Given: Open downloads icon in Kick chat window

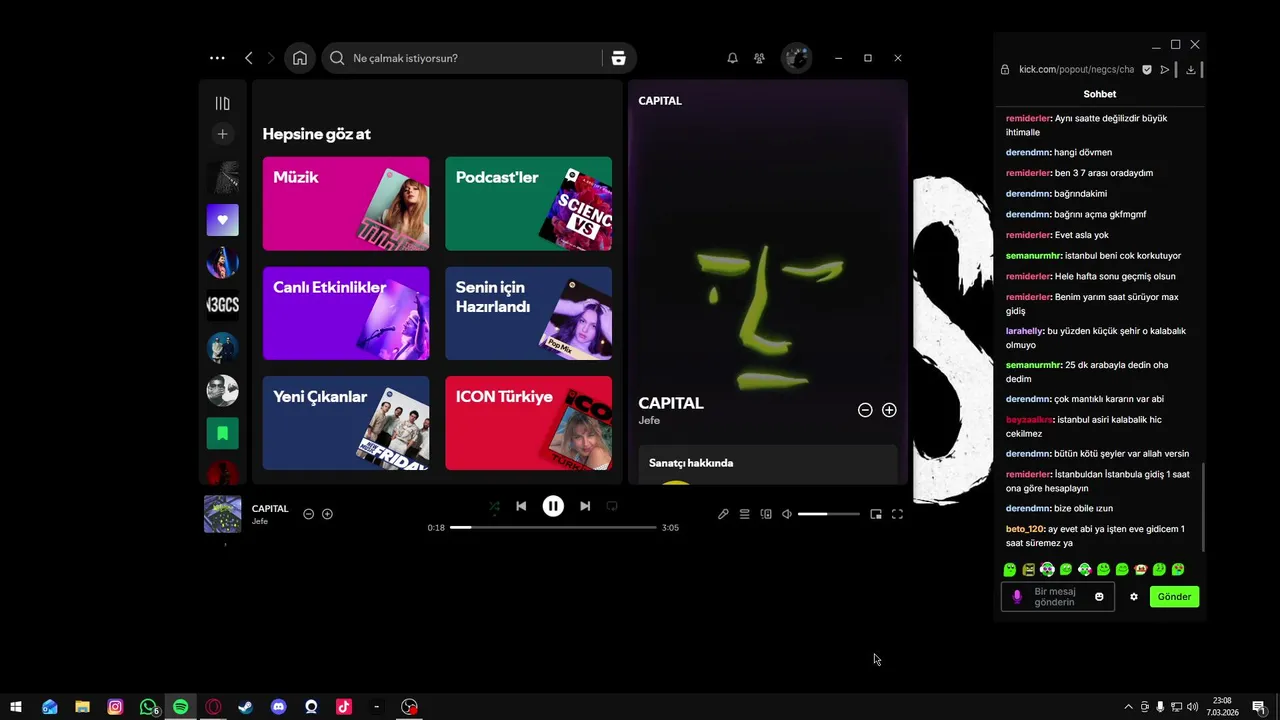Looking at the screenshot, I should point(1191,70).
